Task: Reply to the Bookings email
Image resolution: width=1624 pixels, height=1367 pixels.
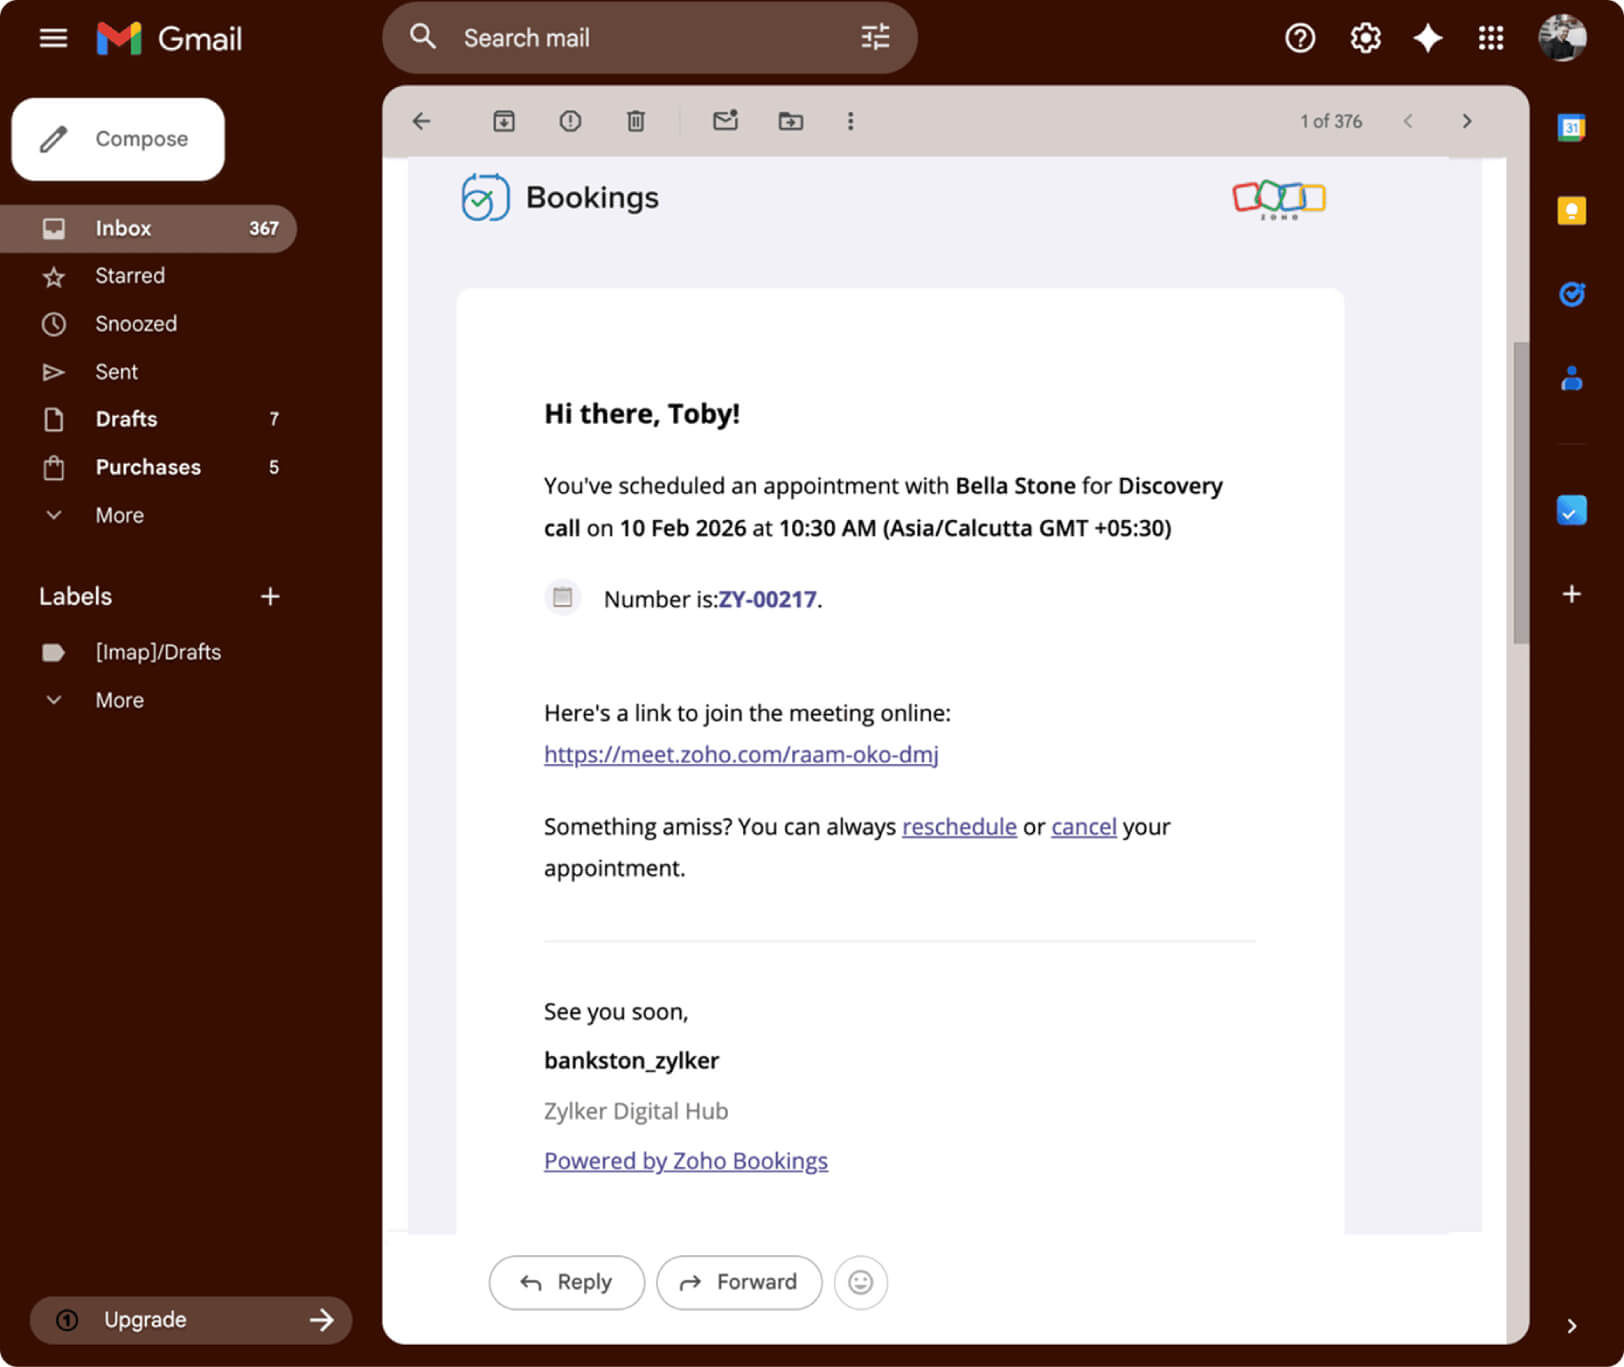Action: 566,1282
